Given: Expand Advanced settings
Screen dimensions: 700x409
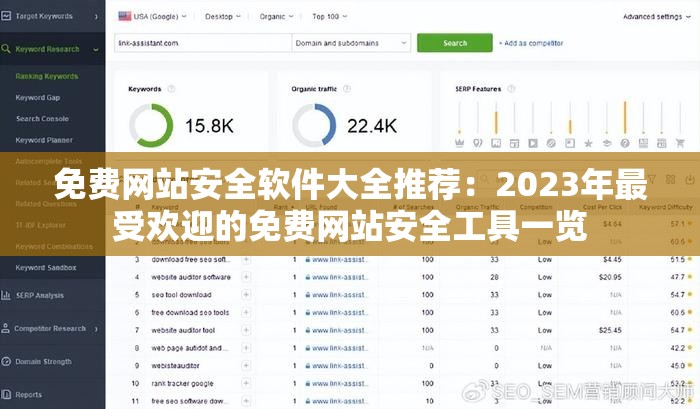Looking at the screenshot, I should (x=657, y=17).
